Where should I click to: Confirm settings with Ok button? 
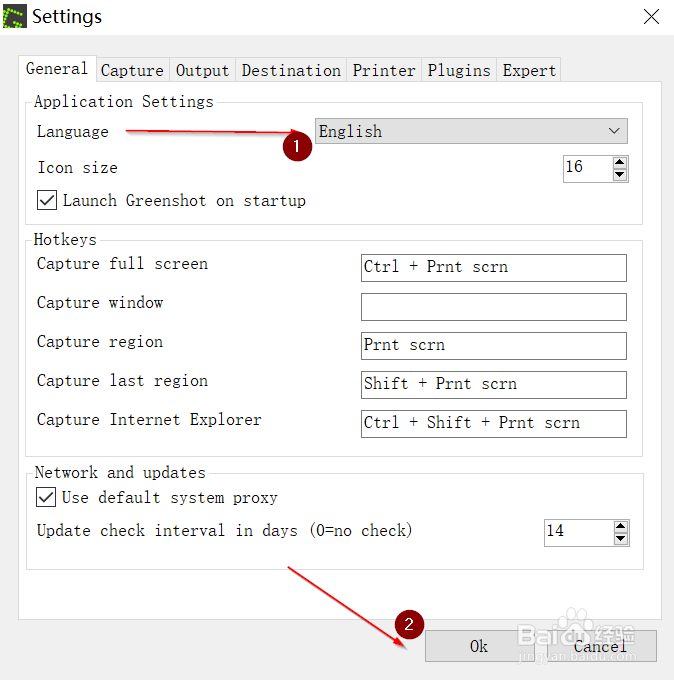479,646
